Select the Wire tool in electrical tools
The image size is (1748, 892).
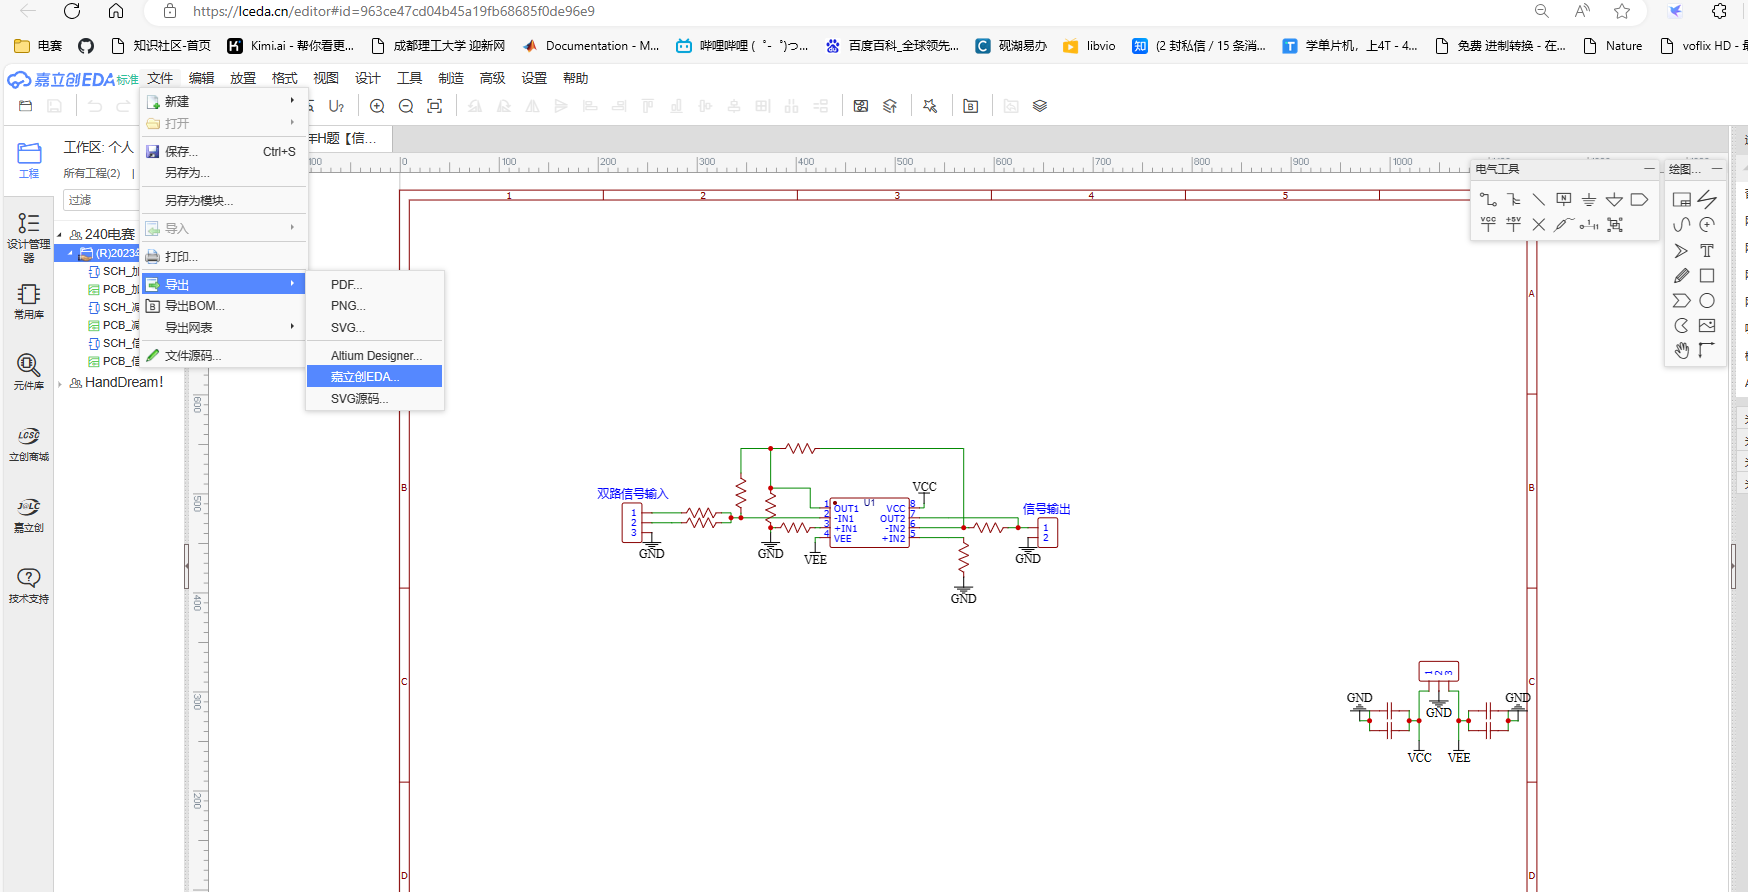[x=1488, y=200]
